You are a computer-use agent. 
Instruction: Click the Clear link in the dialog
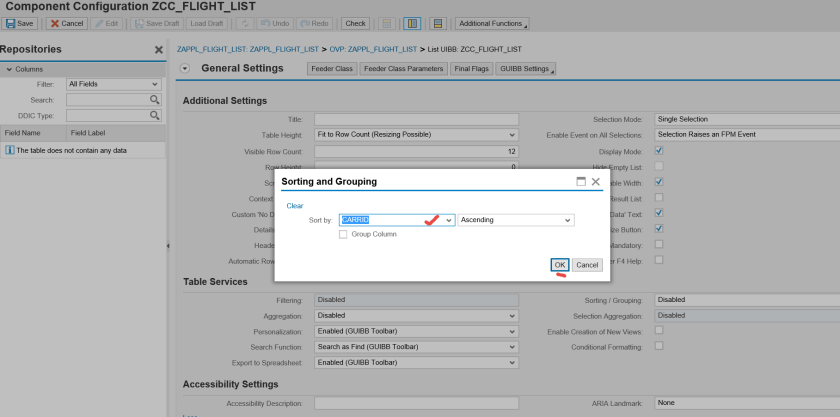[x=295, y=206]
